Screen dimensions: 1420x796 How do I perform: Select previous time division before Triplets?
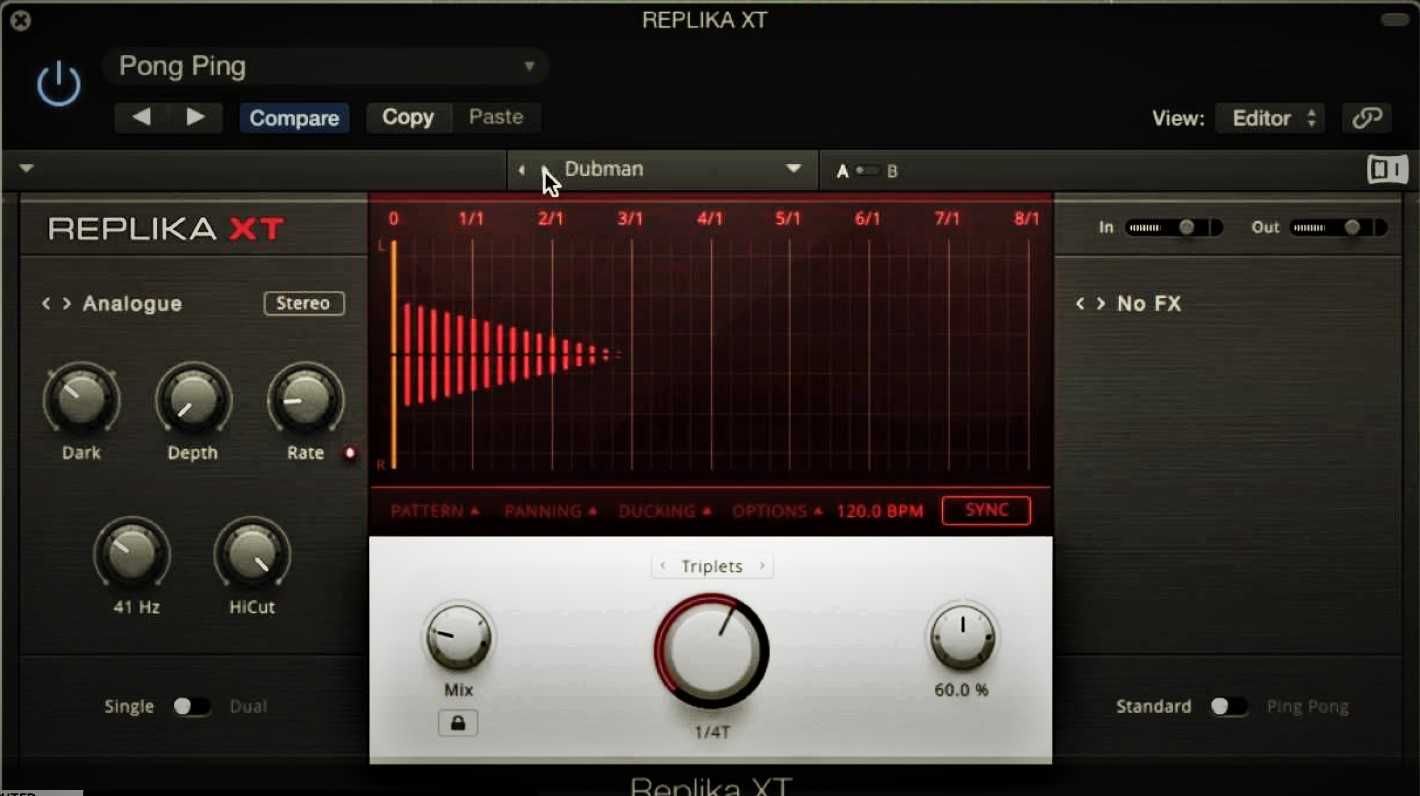click(x=663, y=567)
